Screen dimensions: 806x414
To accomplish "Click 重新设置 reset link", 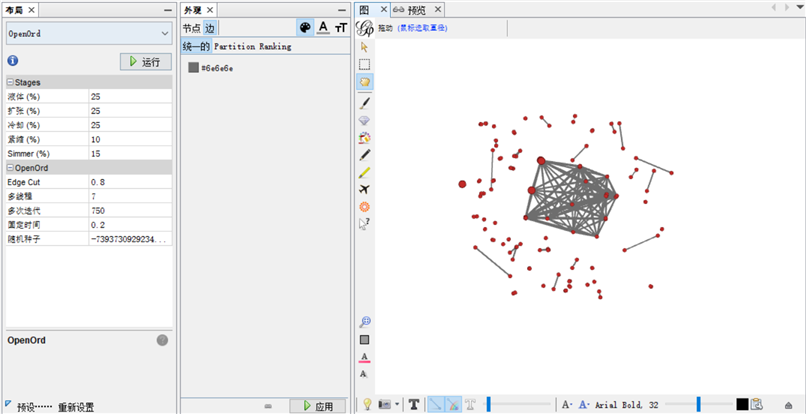I will [76, 407].
